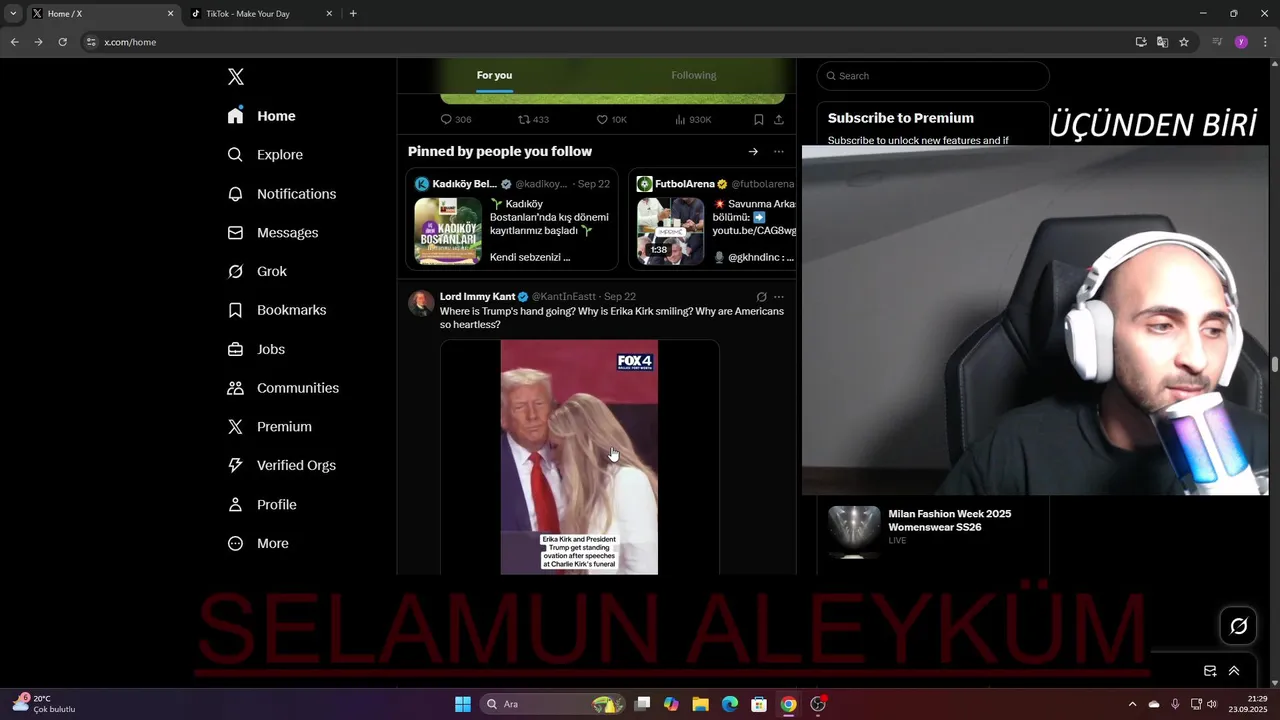
Task: Open Messages in the sidebar
Action: pos(272,233)
